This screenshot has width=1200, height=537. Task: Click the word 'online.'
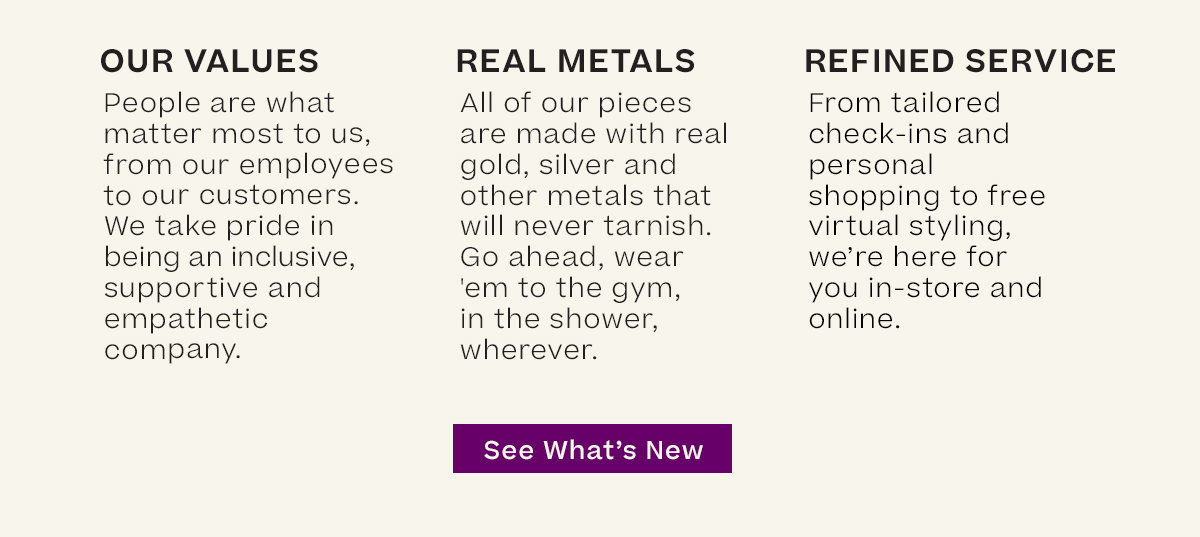855,319
